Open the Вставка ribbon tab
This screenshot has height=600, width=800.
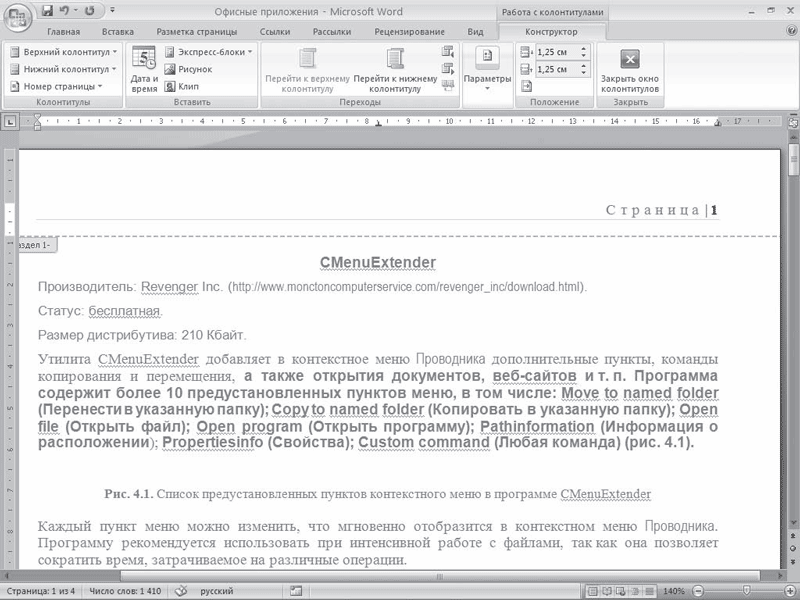[118, 32]
